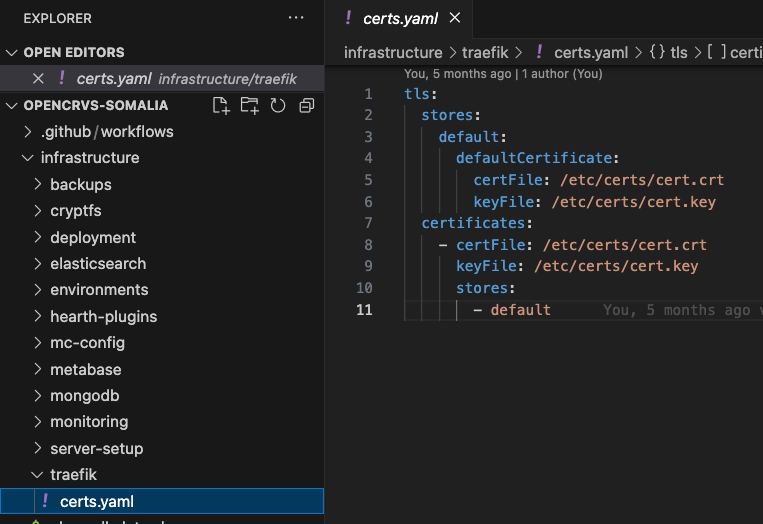Refresh the Explorer file tree

(278, 106)
